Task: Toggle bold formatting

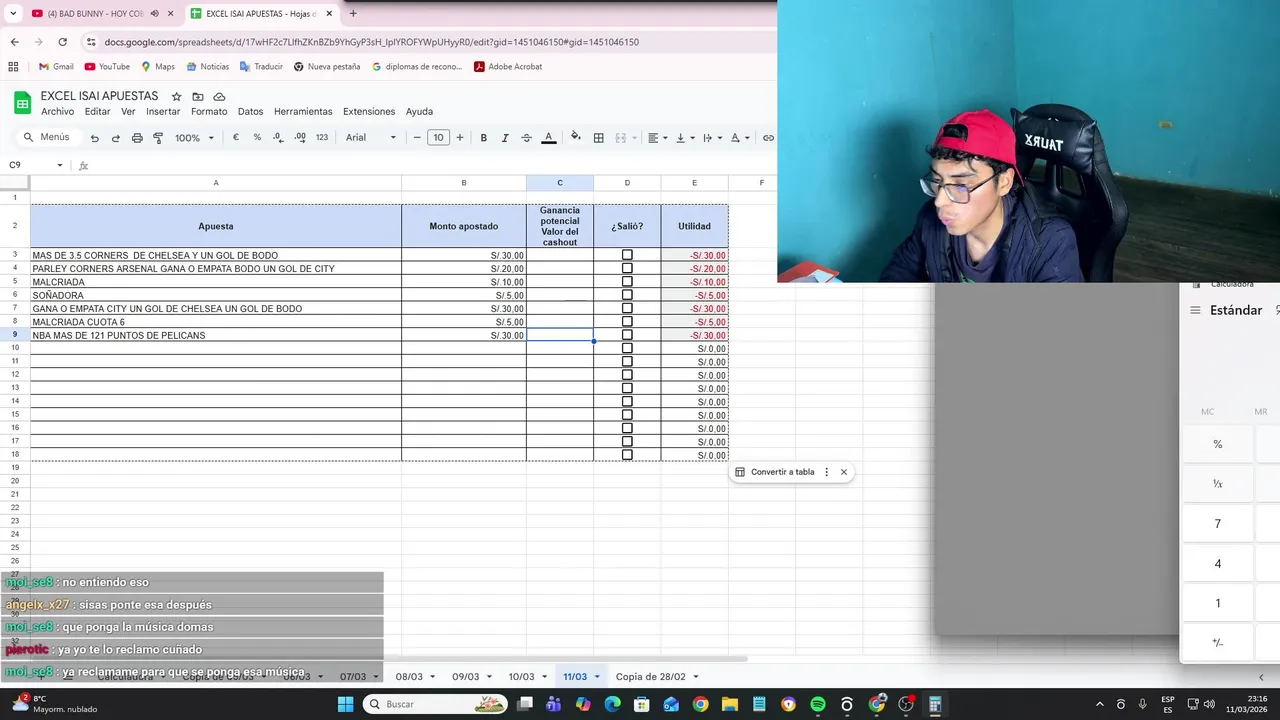Action: point(483,138)
